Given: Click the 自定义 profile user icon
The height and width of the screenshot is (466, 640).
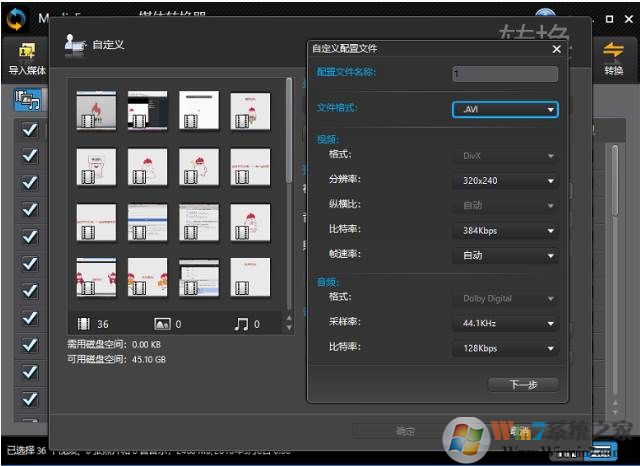Looking at the screenshot, I should (x=75, y=44).
